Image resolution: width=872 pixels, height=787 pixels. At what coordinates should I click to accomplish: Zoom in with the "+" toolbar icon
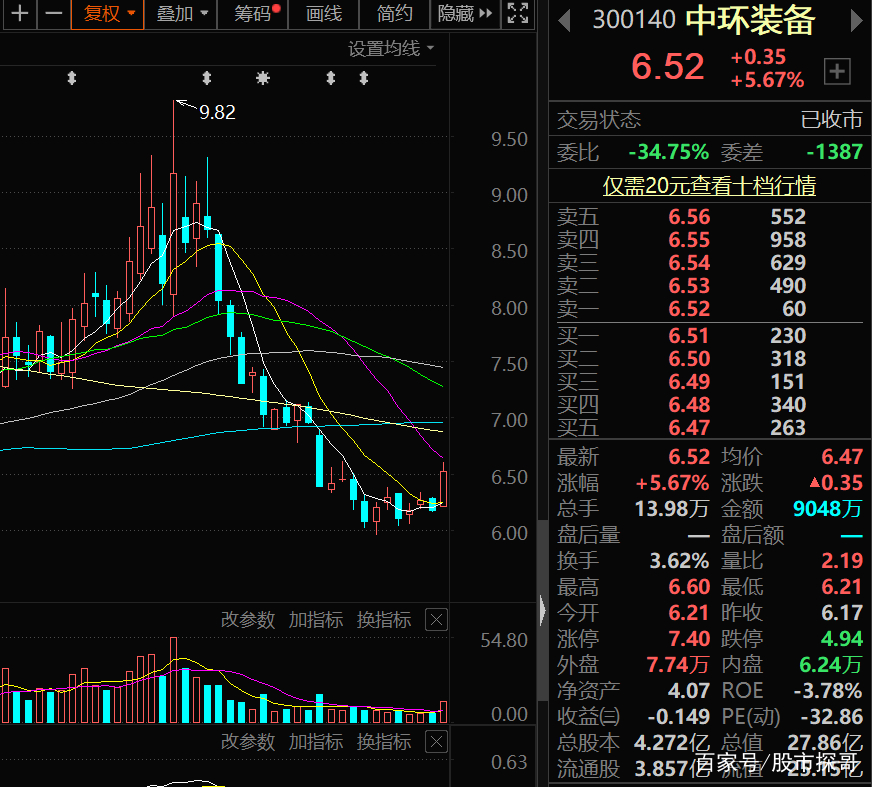point(20,15)
